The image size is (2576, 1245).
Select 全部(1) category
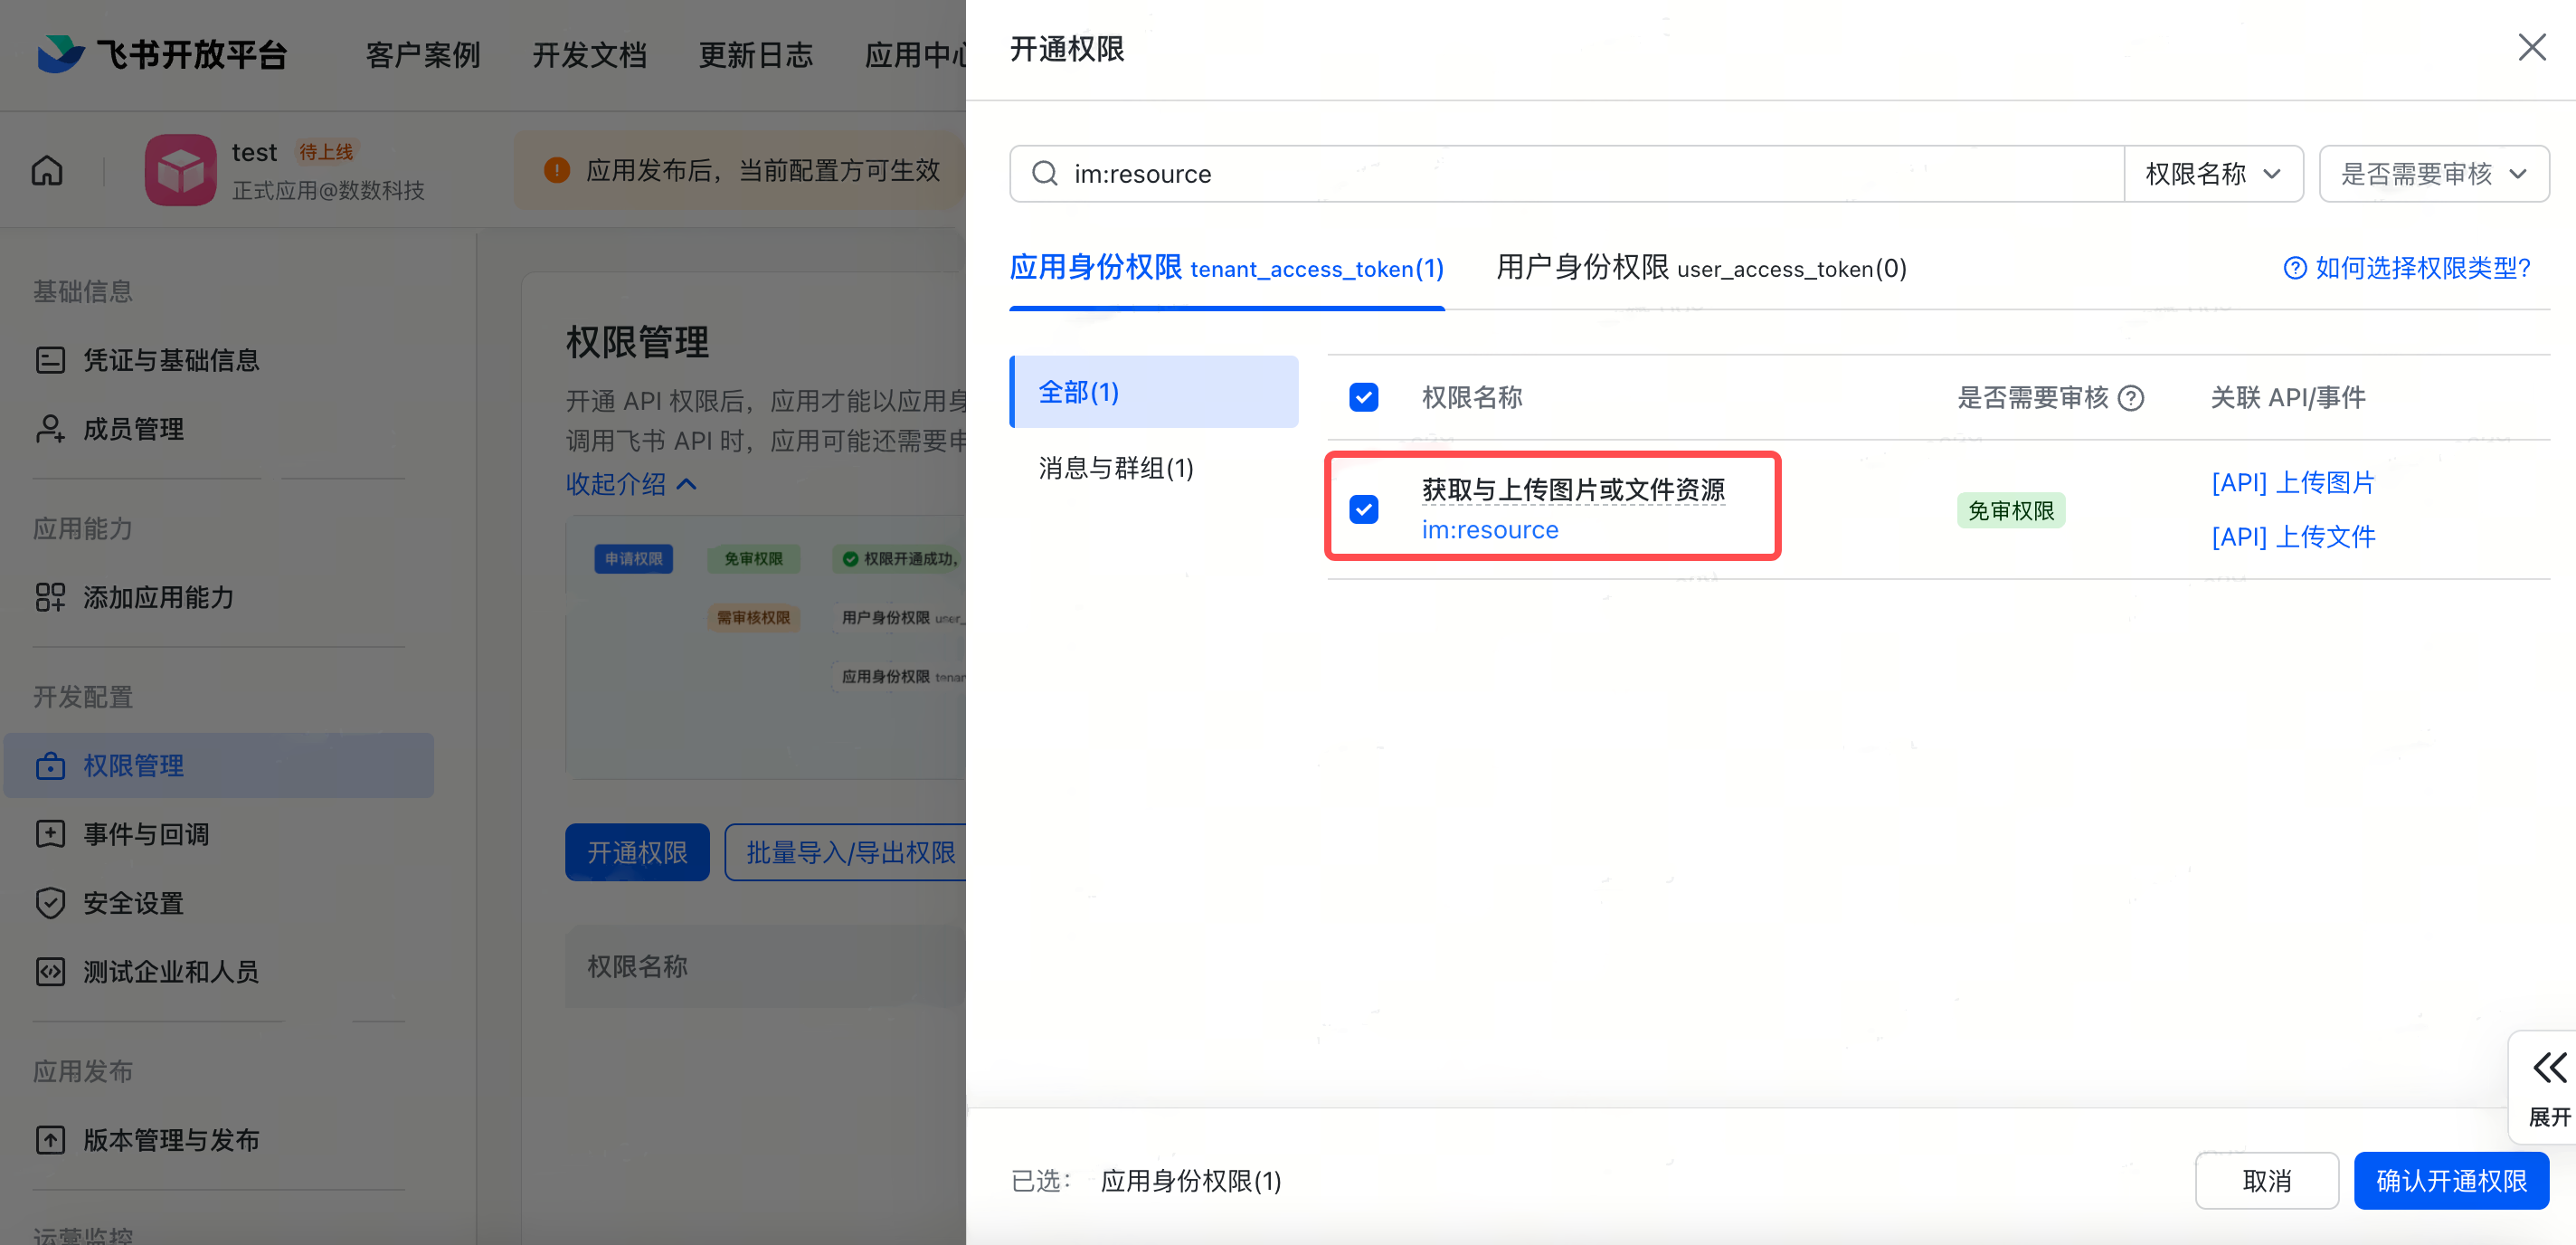coord(1154,392)
